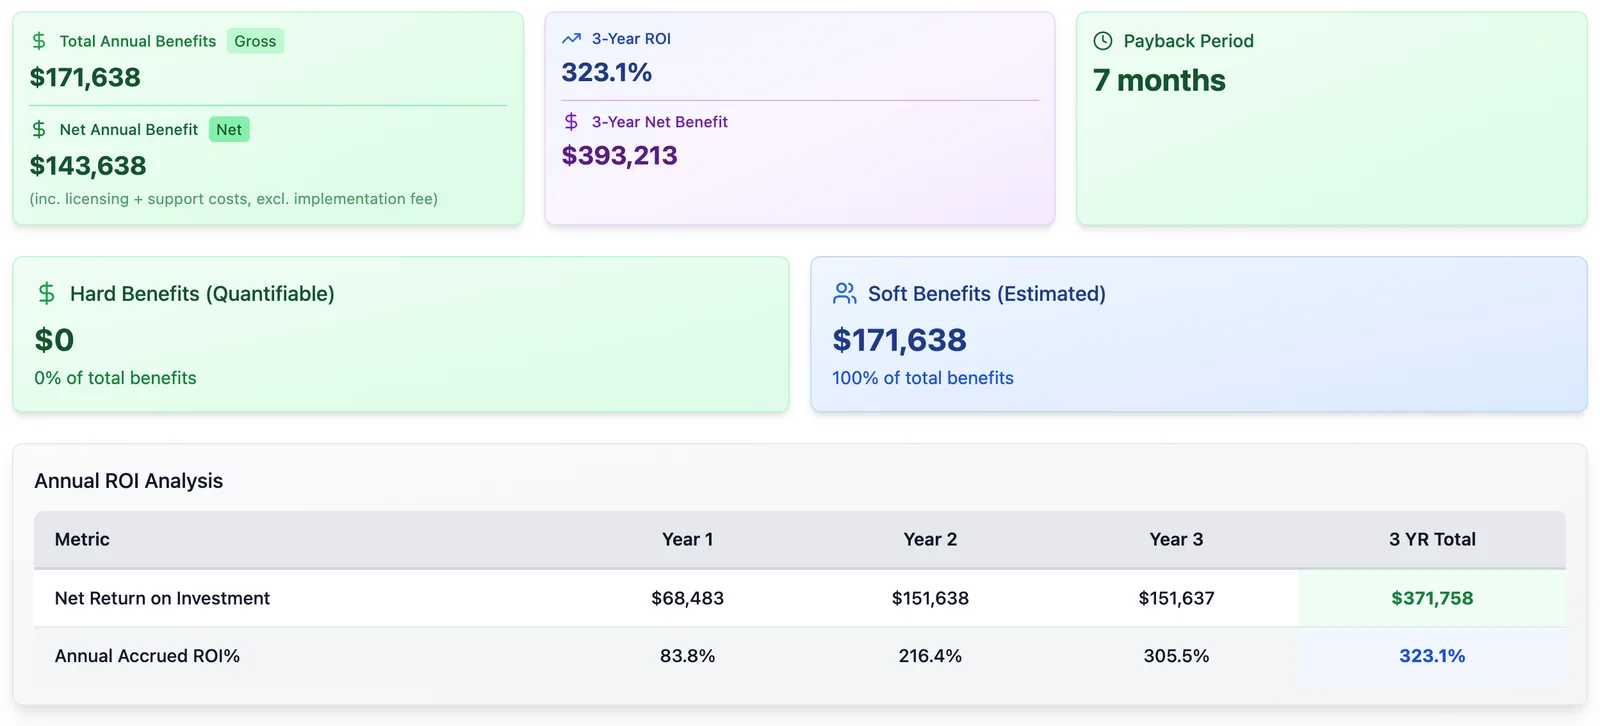
Task: Select the 323.1% total cell in the table
Action: pyautogui.click(x=1432, y=656)
